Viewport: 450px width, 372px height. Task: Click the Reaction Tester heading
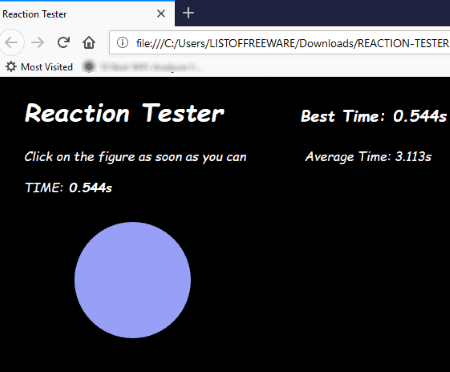[125, 113]
